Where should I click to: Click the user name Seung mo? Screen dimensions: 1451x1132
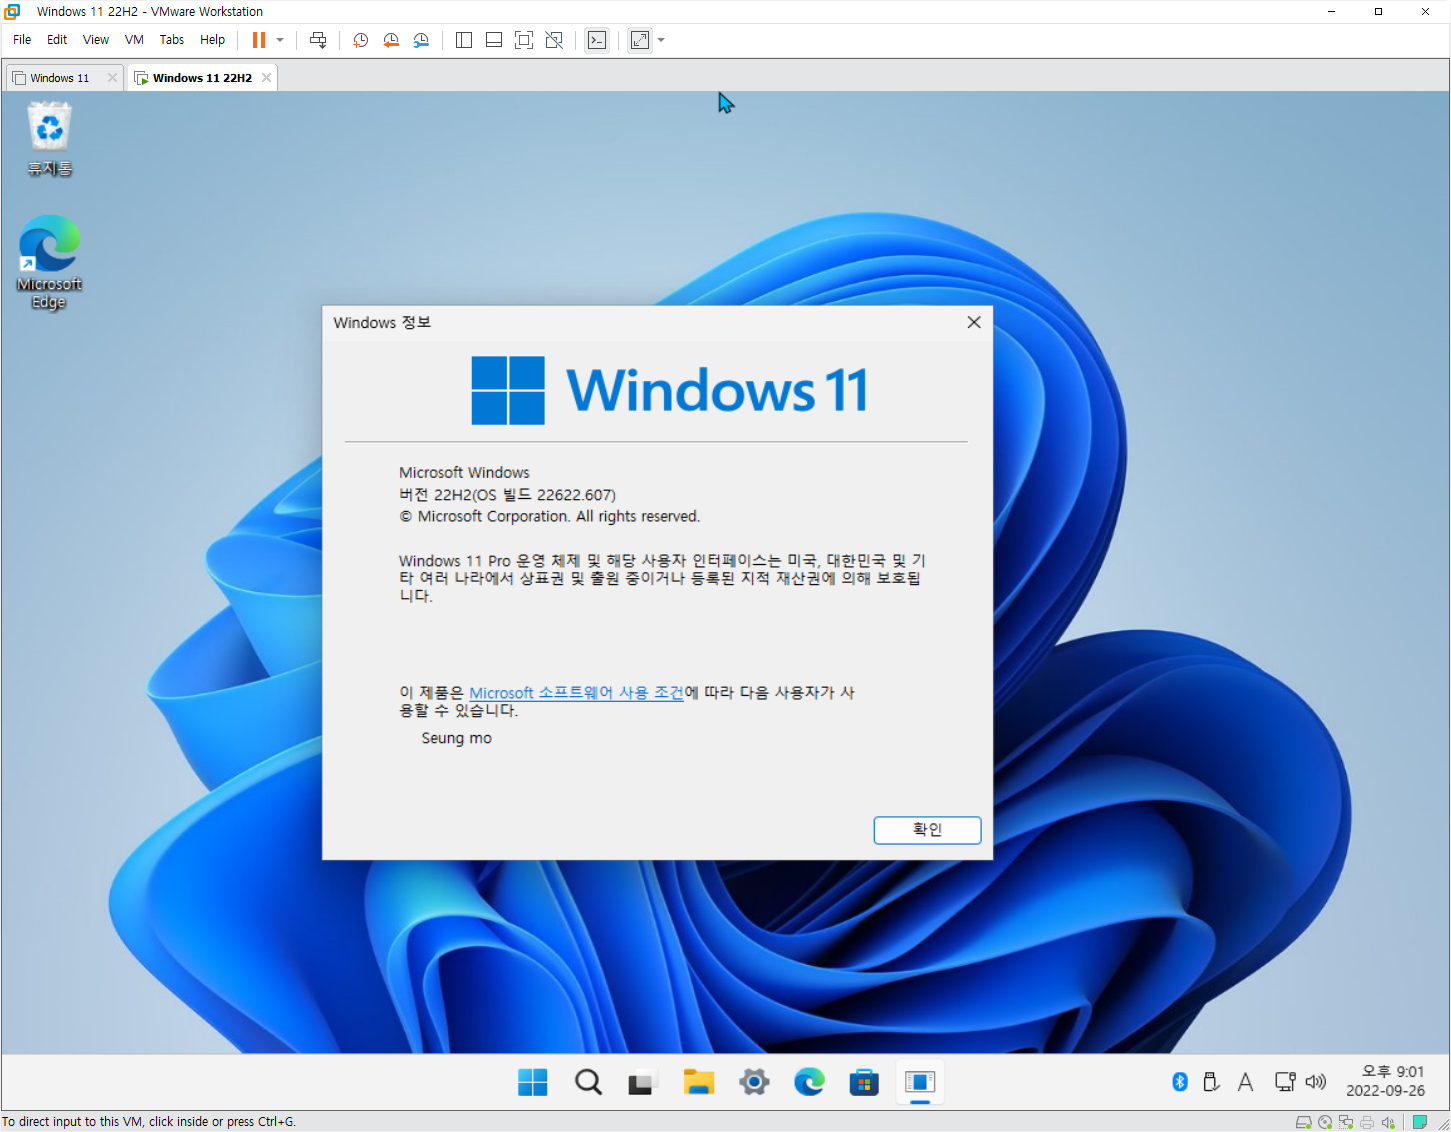[x=457, y=738]
